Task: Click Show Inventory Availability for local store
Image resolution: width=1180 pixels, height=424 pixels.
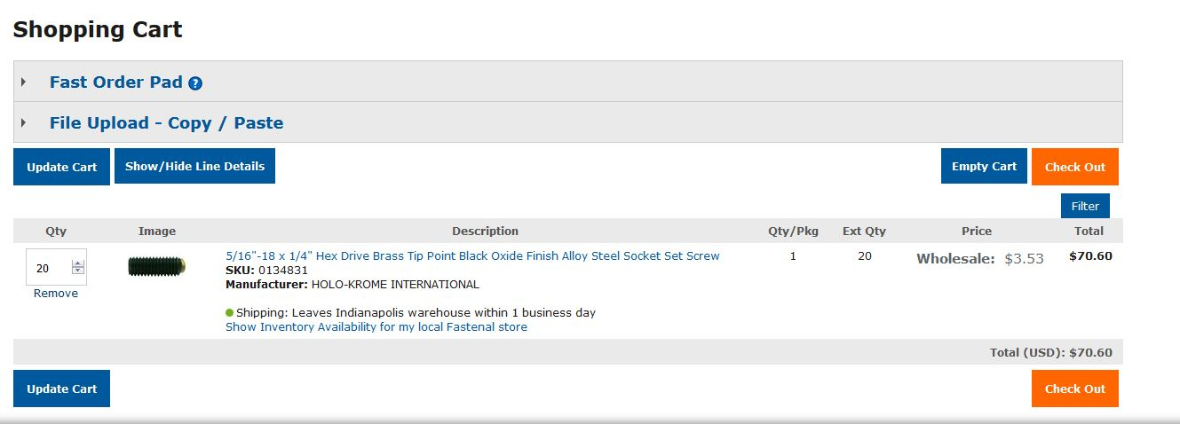Action: (376, 327)
